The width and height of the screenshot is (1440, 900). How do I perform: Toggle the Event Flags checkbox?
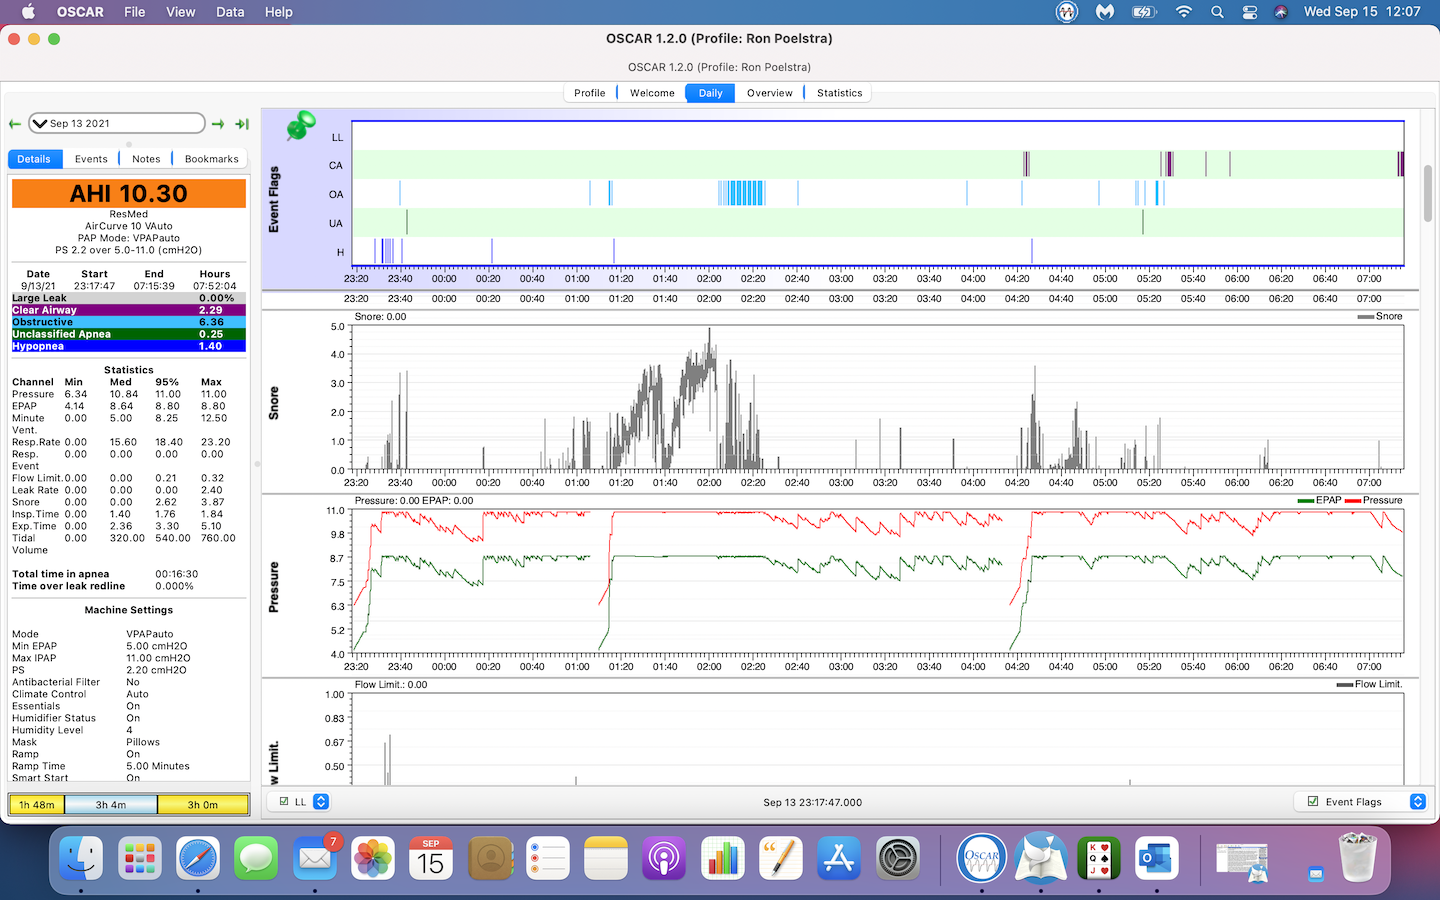(1313, 802)
